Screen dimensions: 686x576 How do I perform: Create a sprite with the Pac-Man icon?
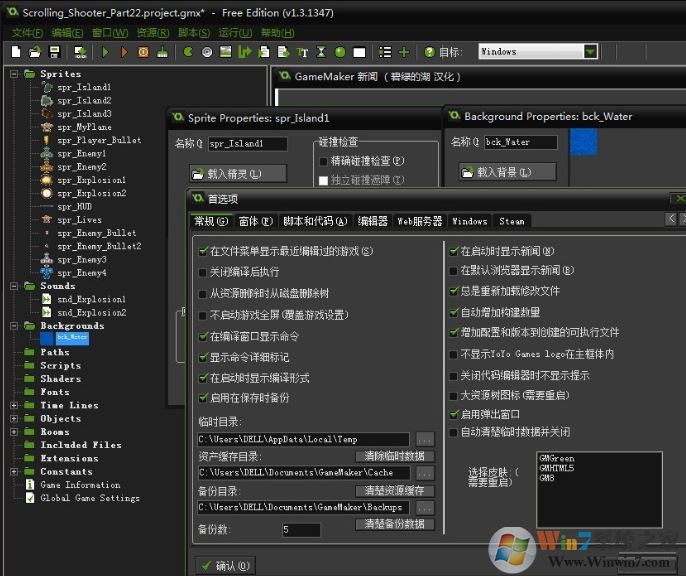188,52
